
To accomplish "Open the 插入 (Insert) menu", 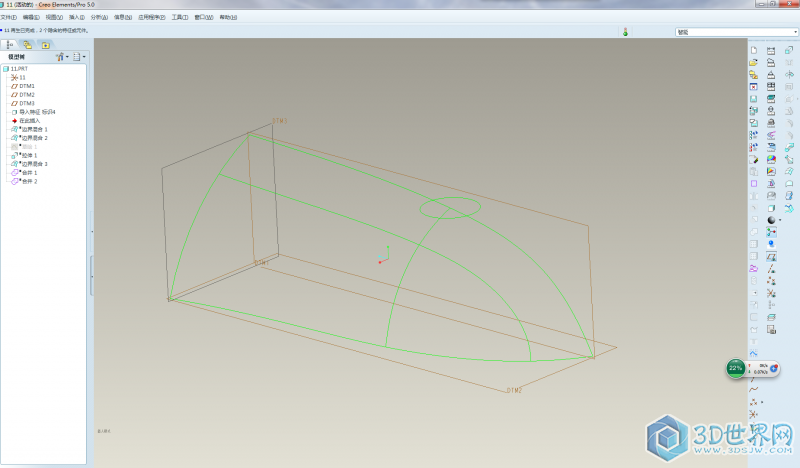I will [77, 17].
